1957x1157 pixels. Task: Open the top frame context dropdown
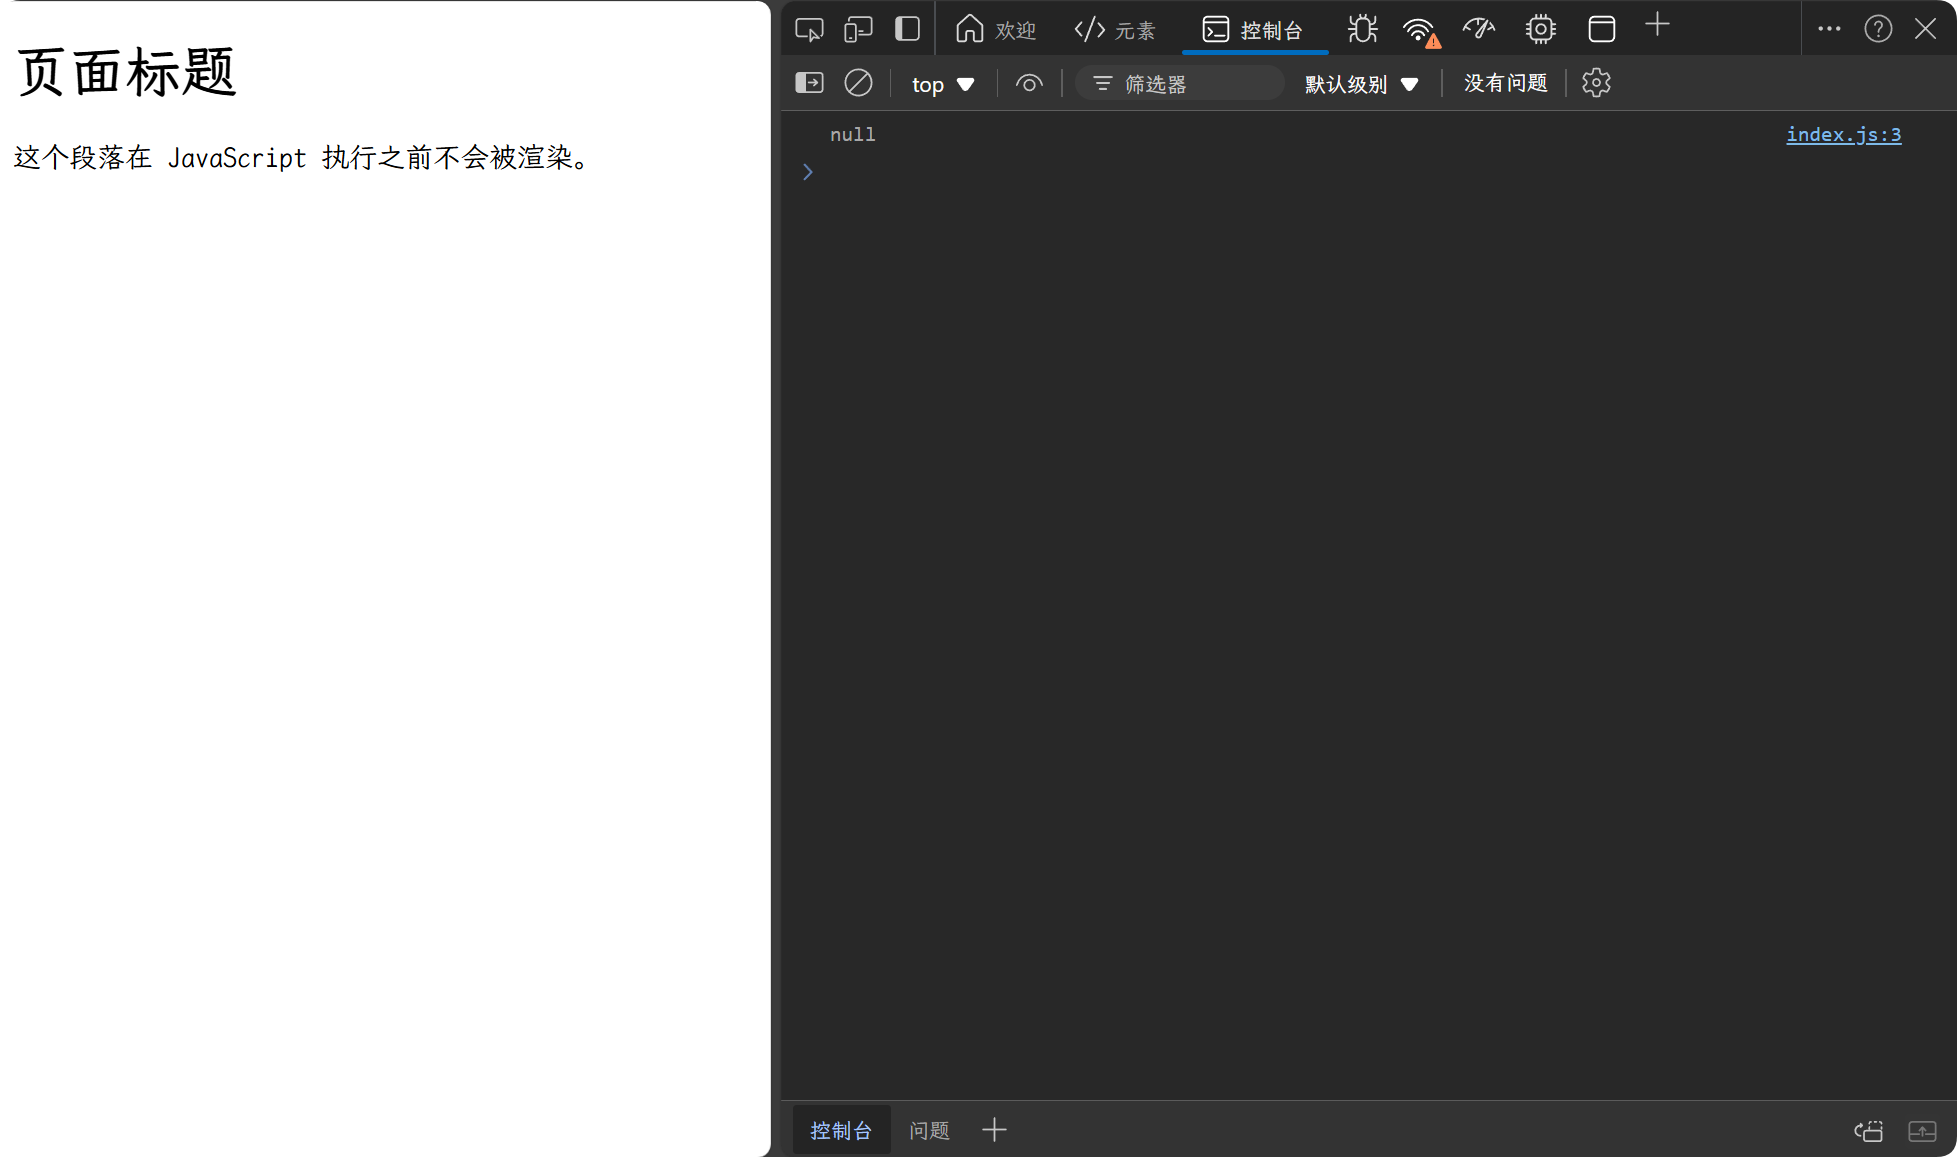(943, 83)
